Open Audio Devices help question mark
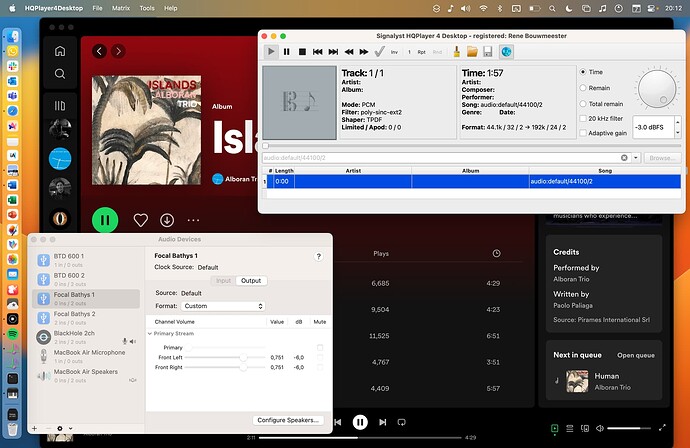 pos(319,257)
